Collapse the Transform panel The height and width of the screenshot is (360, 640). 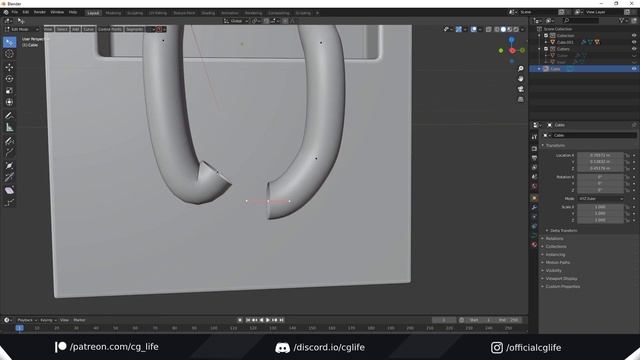coord(554,145)
